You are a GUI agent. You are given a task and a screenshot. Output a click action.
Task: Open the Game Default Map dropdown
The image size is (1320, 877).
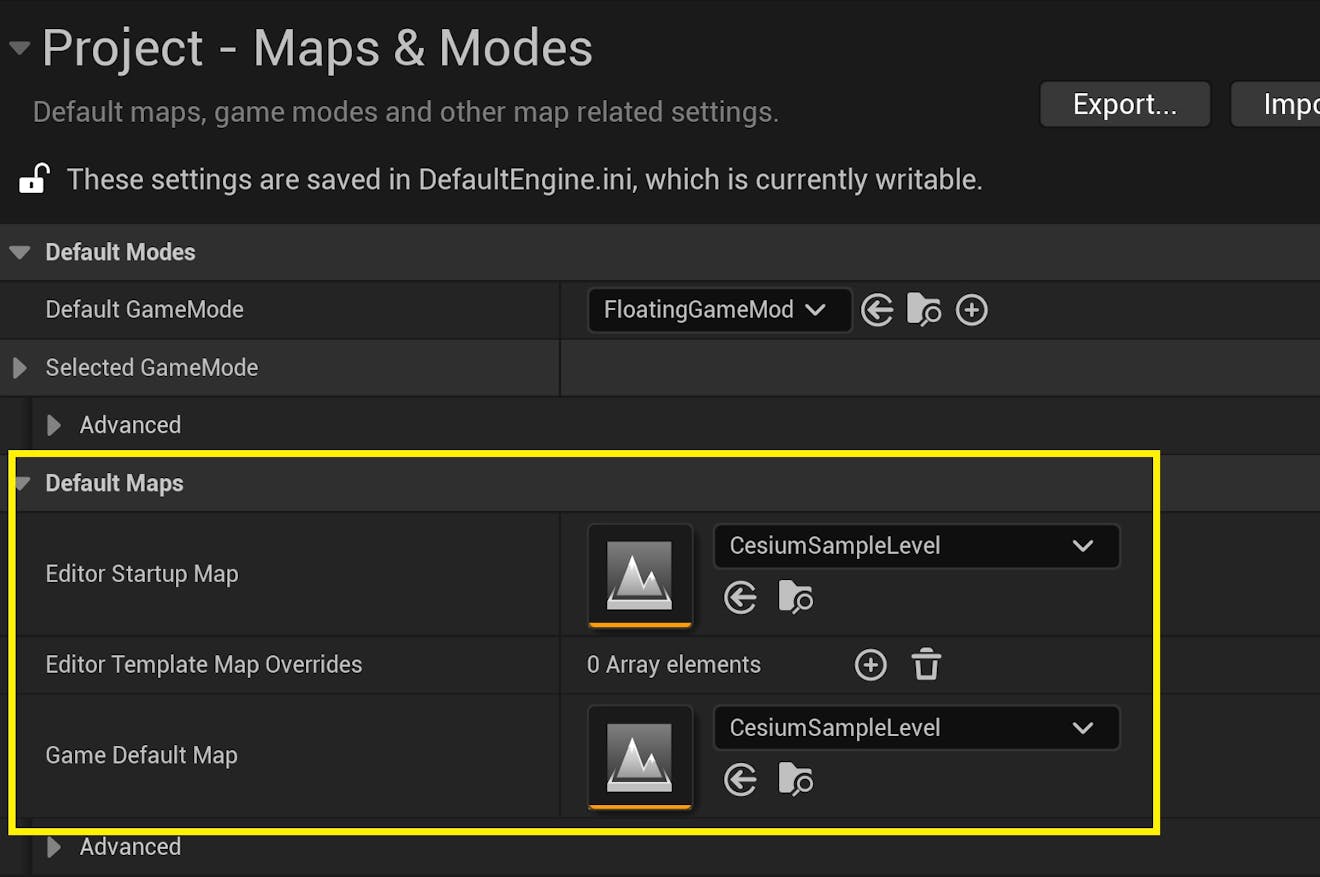click(x=915, y=728)
